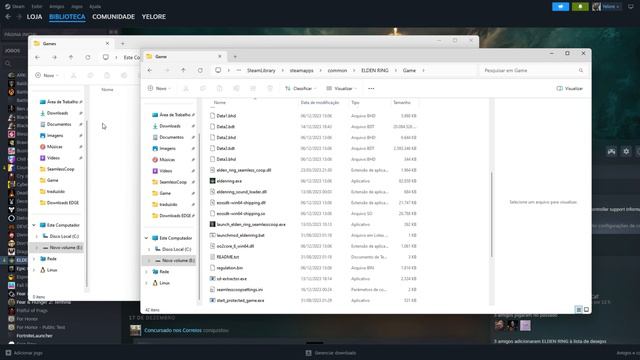Expand chevron after Game in address bar
The height and width of the screenshot is (360, 640).
click(423, 71)
